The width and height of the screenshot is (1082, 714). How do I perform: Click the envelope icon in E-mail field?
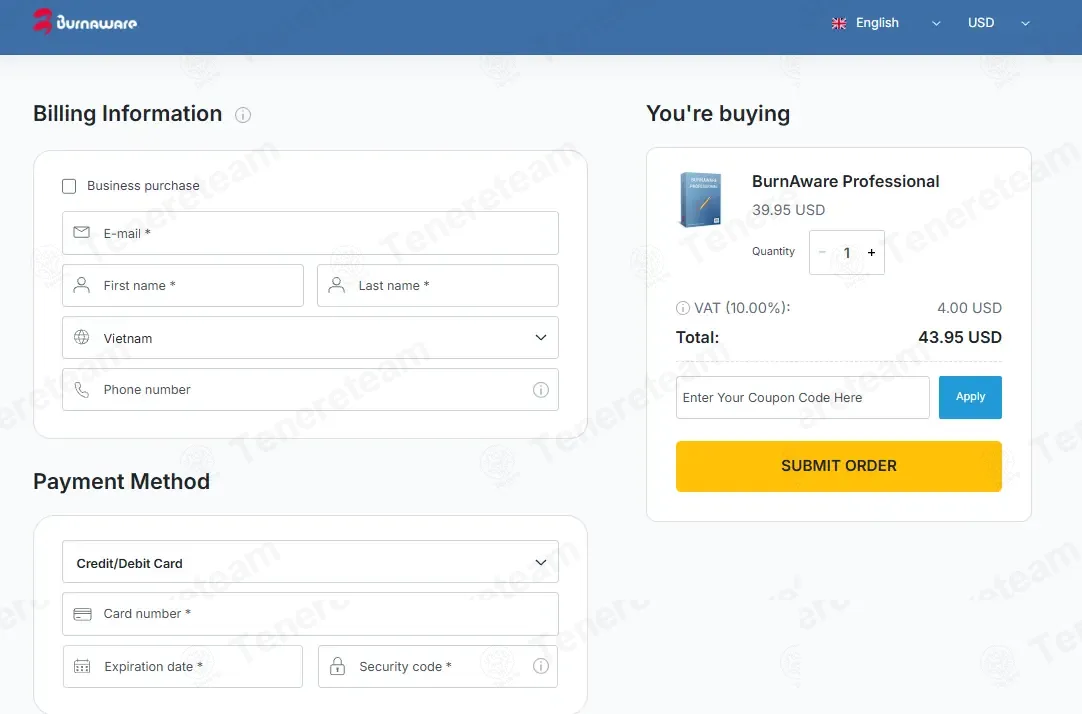click(x=81, y=232)
